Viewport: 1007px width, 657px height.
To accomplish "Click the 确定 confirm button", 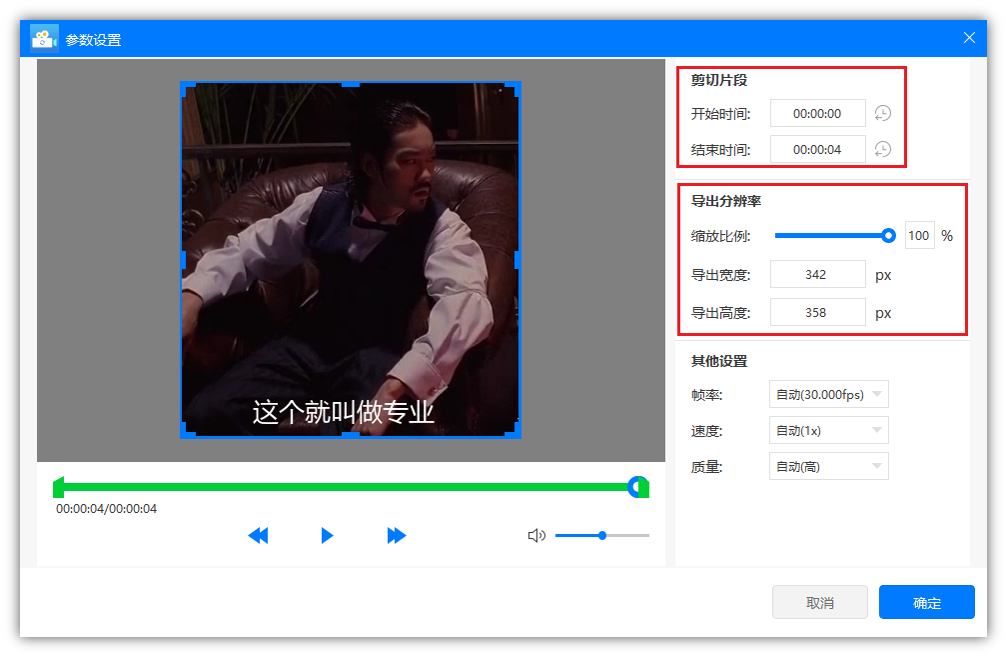I will (927, 602).
